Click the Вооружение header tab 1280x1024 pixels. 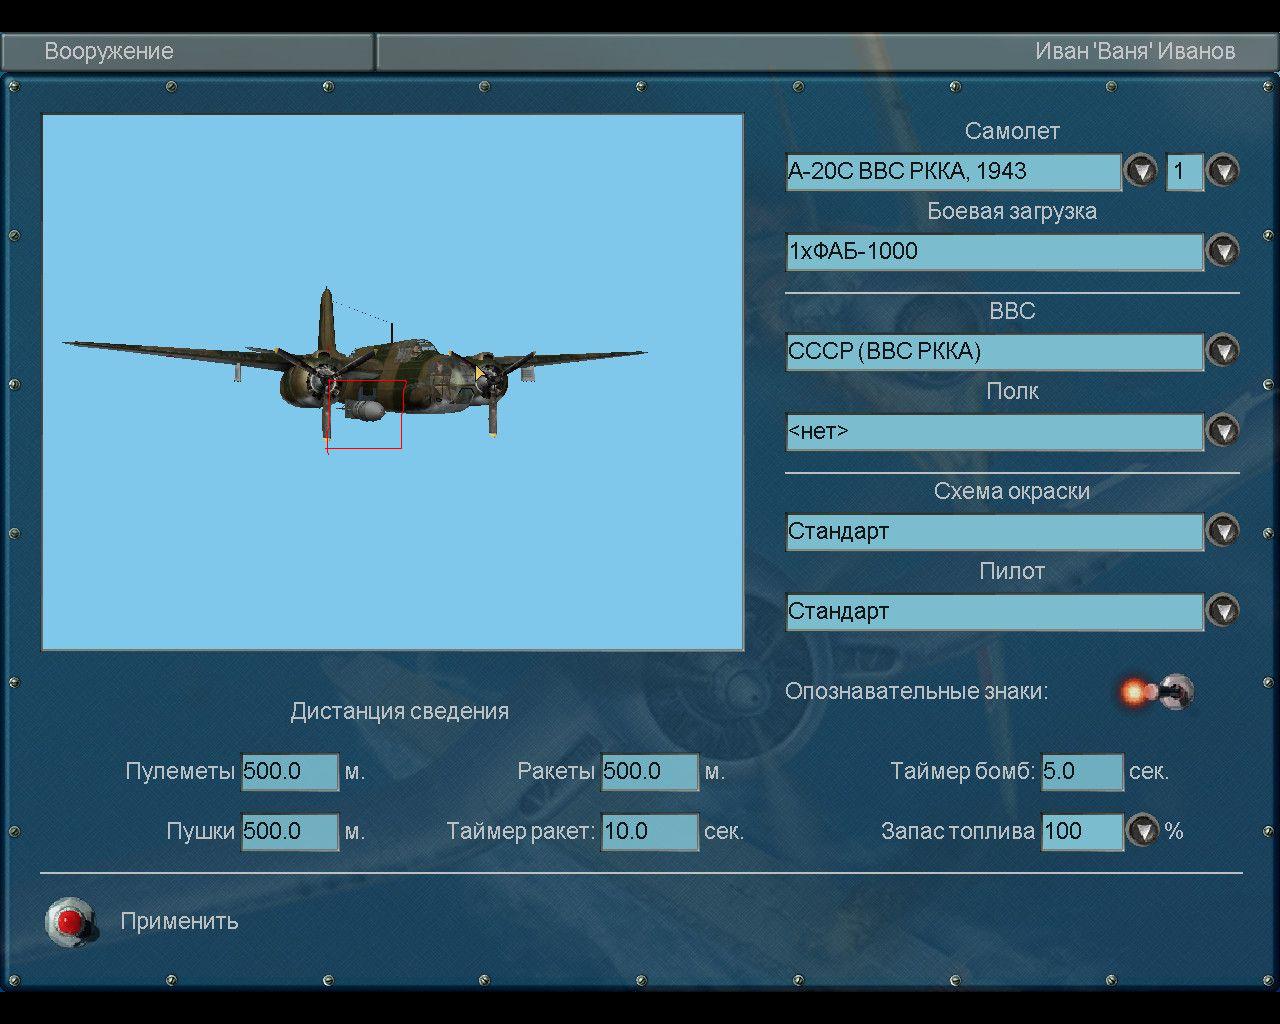(x=109, y=51)
